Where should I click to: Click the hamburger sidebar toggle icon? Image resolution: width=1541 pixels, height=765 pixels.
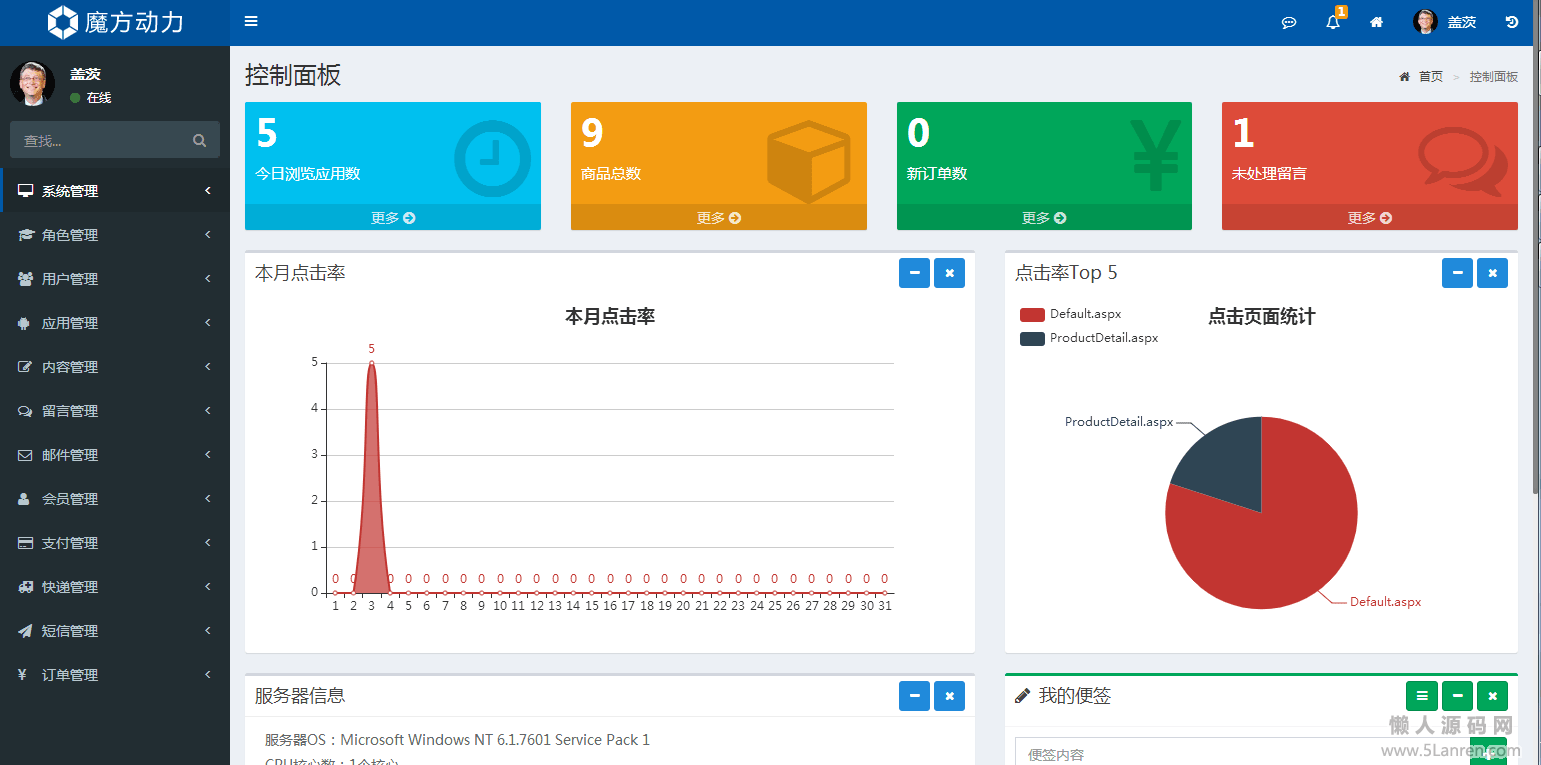(x=251, y=21)
